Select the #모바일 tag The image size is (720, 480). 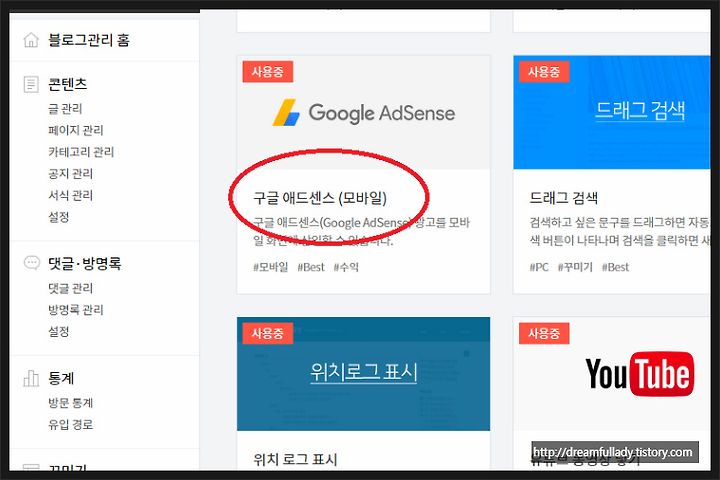pyautogui.click(x=270, y=267)
